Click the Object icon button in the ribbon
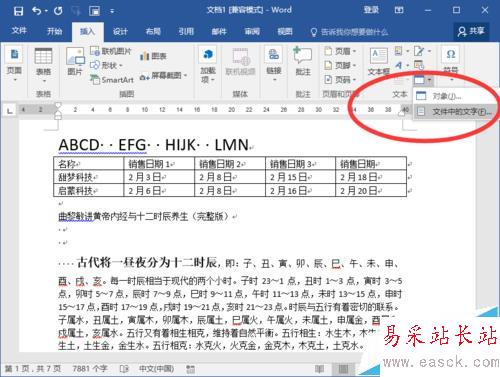This screenshot has width=500, height=377. (419, 80)
